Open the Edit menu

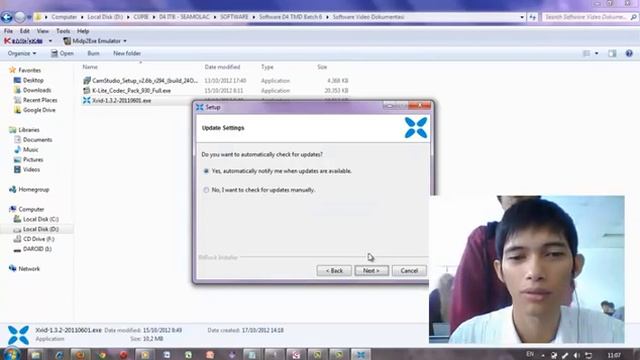pyautogui.click(x=24, y=31)
